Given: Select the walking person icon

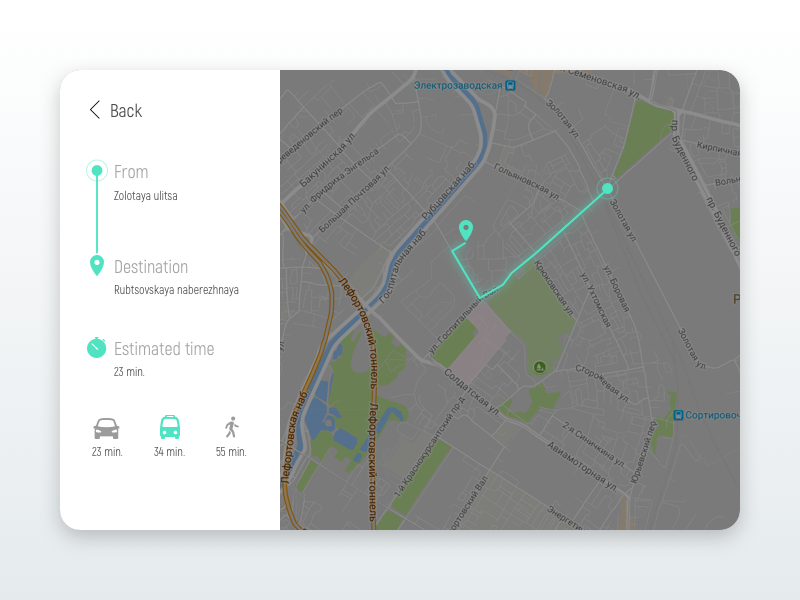Looking at the screenshot, I should click(x=229, y=428).
